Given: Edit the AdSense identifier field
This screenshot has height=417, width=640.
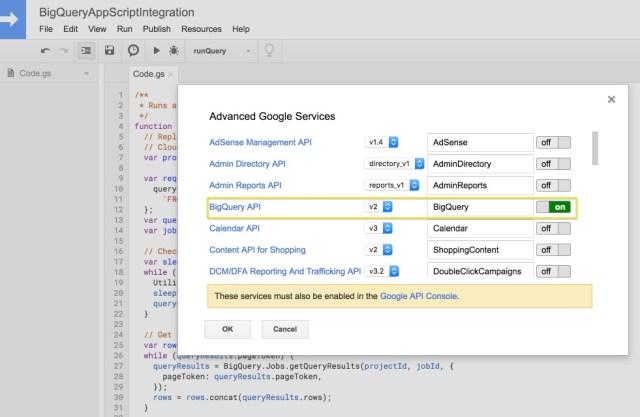Looking at the screenshot, I should (x=480, y=142).
